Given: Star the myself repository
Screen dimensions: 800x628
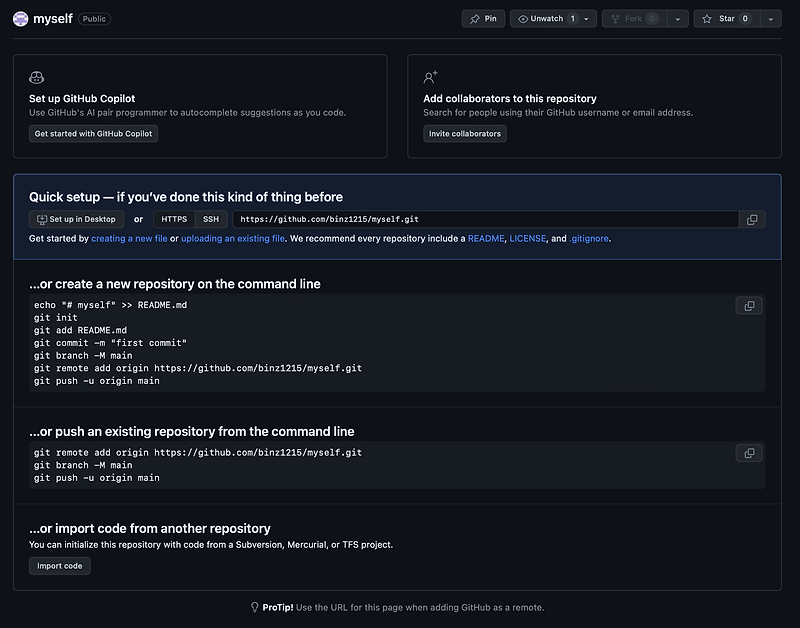Looking at the screenshot, I should 720,17.
